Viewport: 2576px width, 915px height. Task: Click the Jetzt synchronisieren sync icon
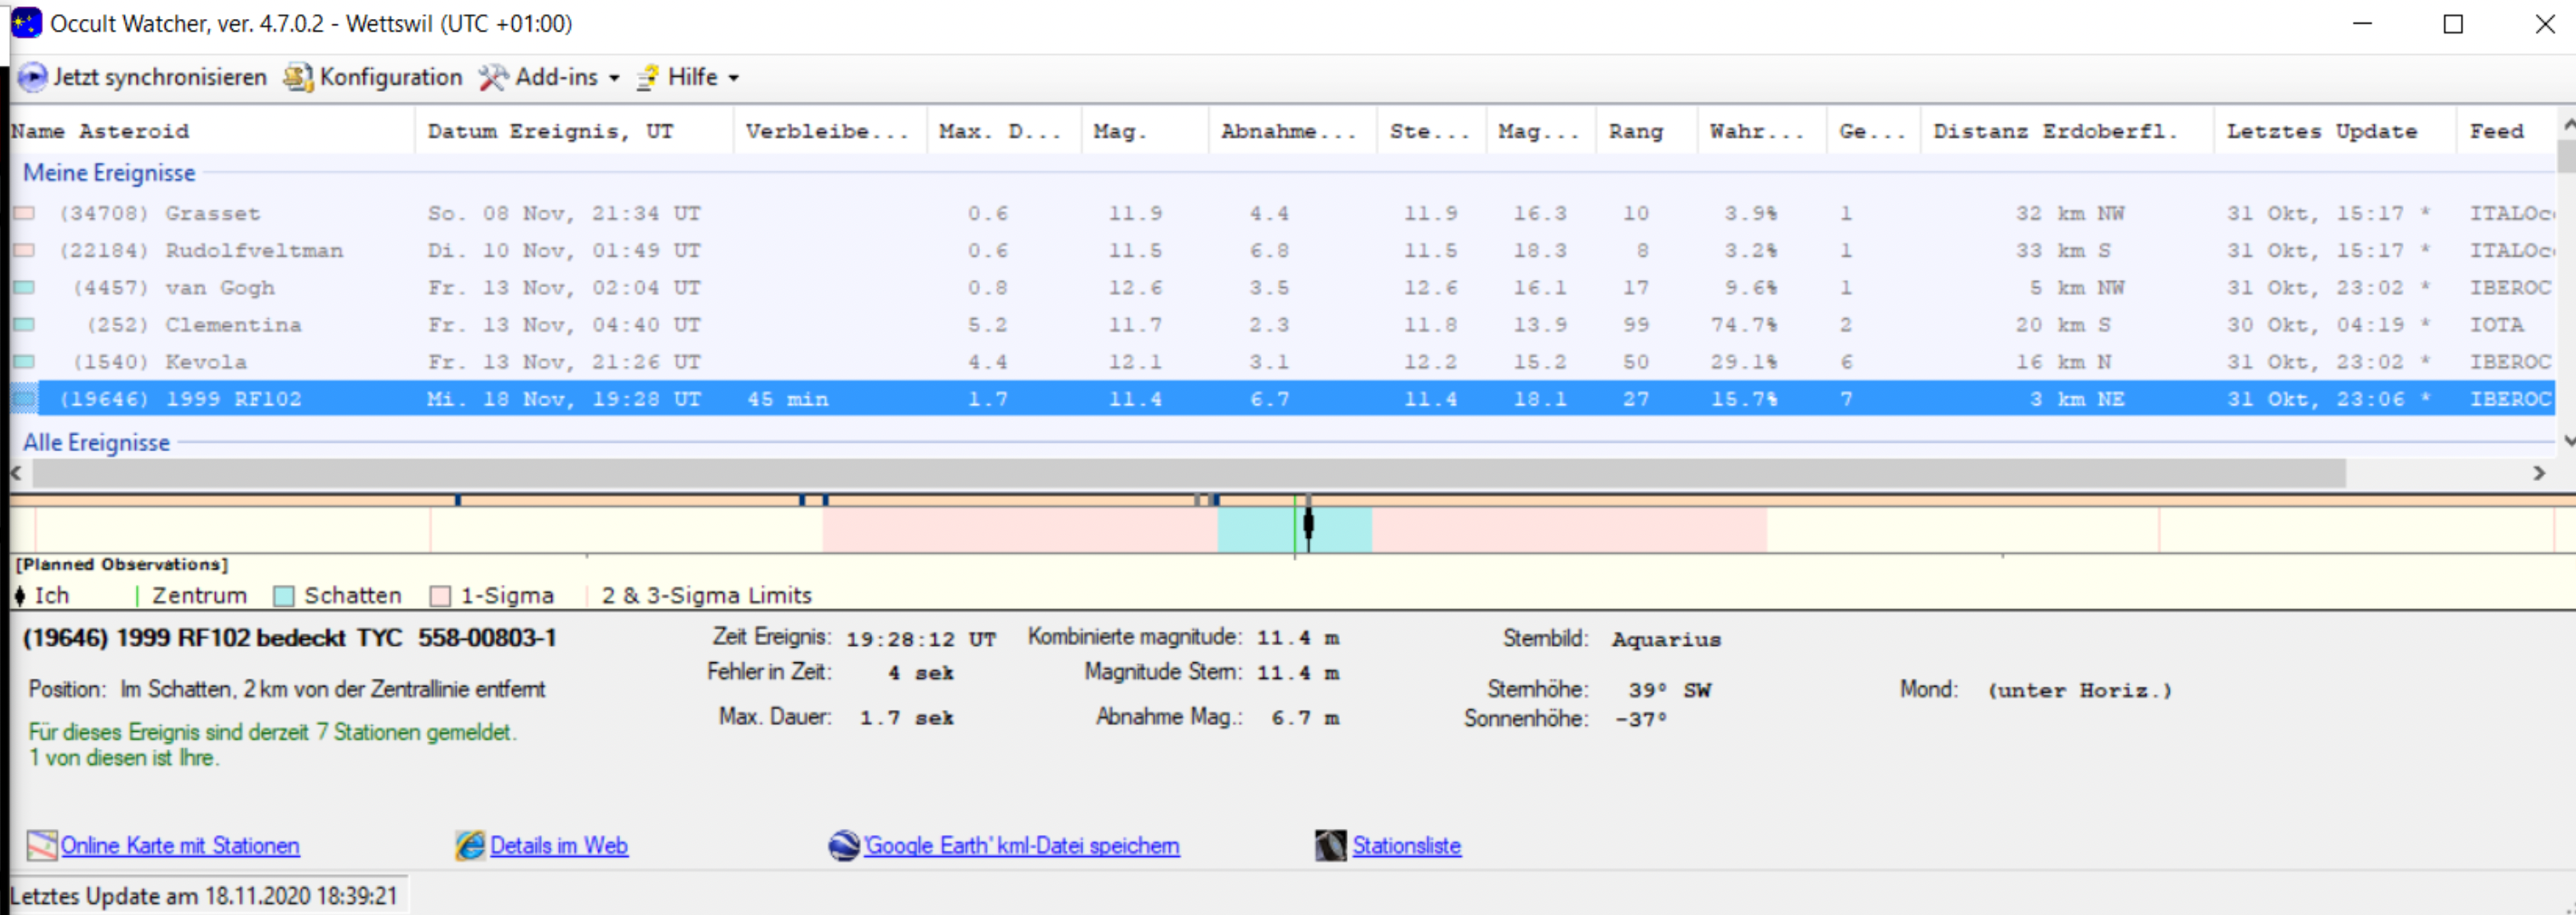(x=32, y=77)
